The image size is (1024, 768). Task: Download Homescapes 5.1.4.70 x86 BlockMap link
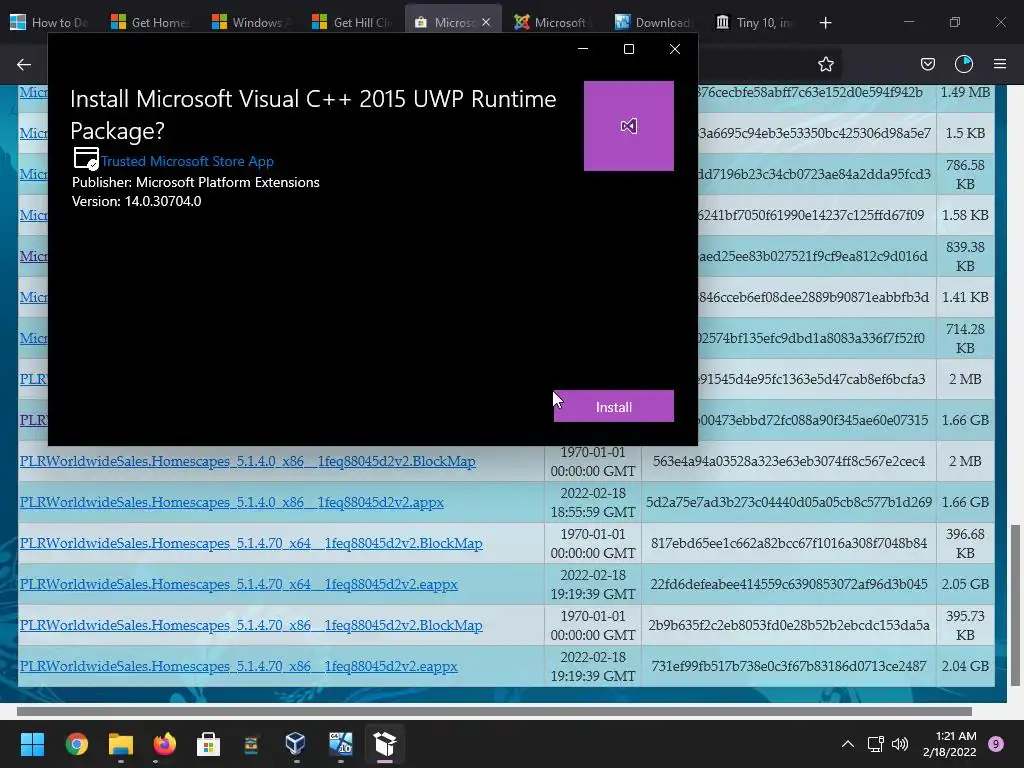tap(251, 626)
